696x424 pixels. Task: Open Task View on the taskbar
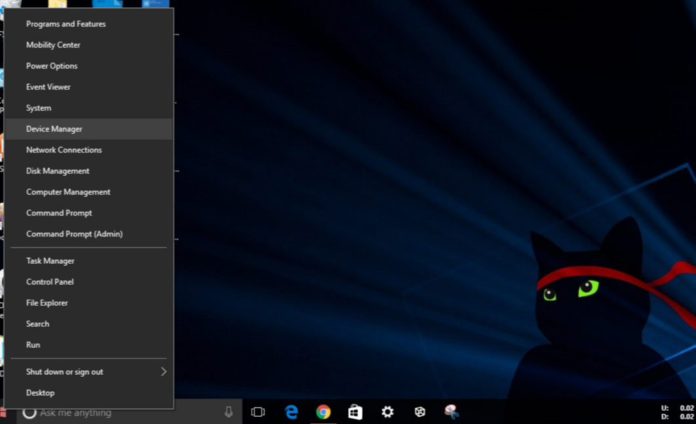click(258, 412)
